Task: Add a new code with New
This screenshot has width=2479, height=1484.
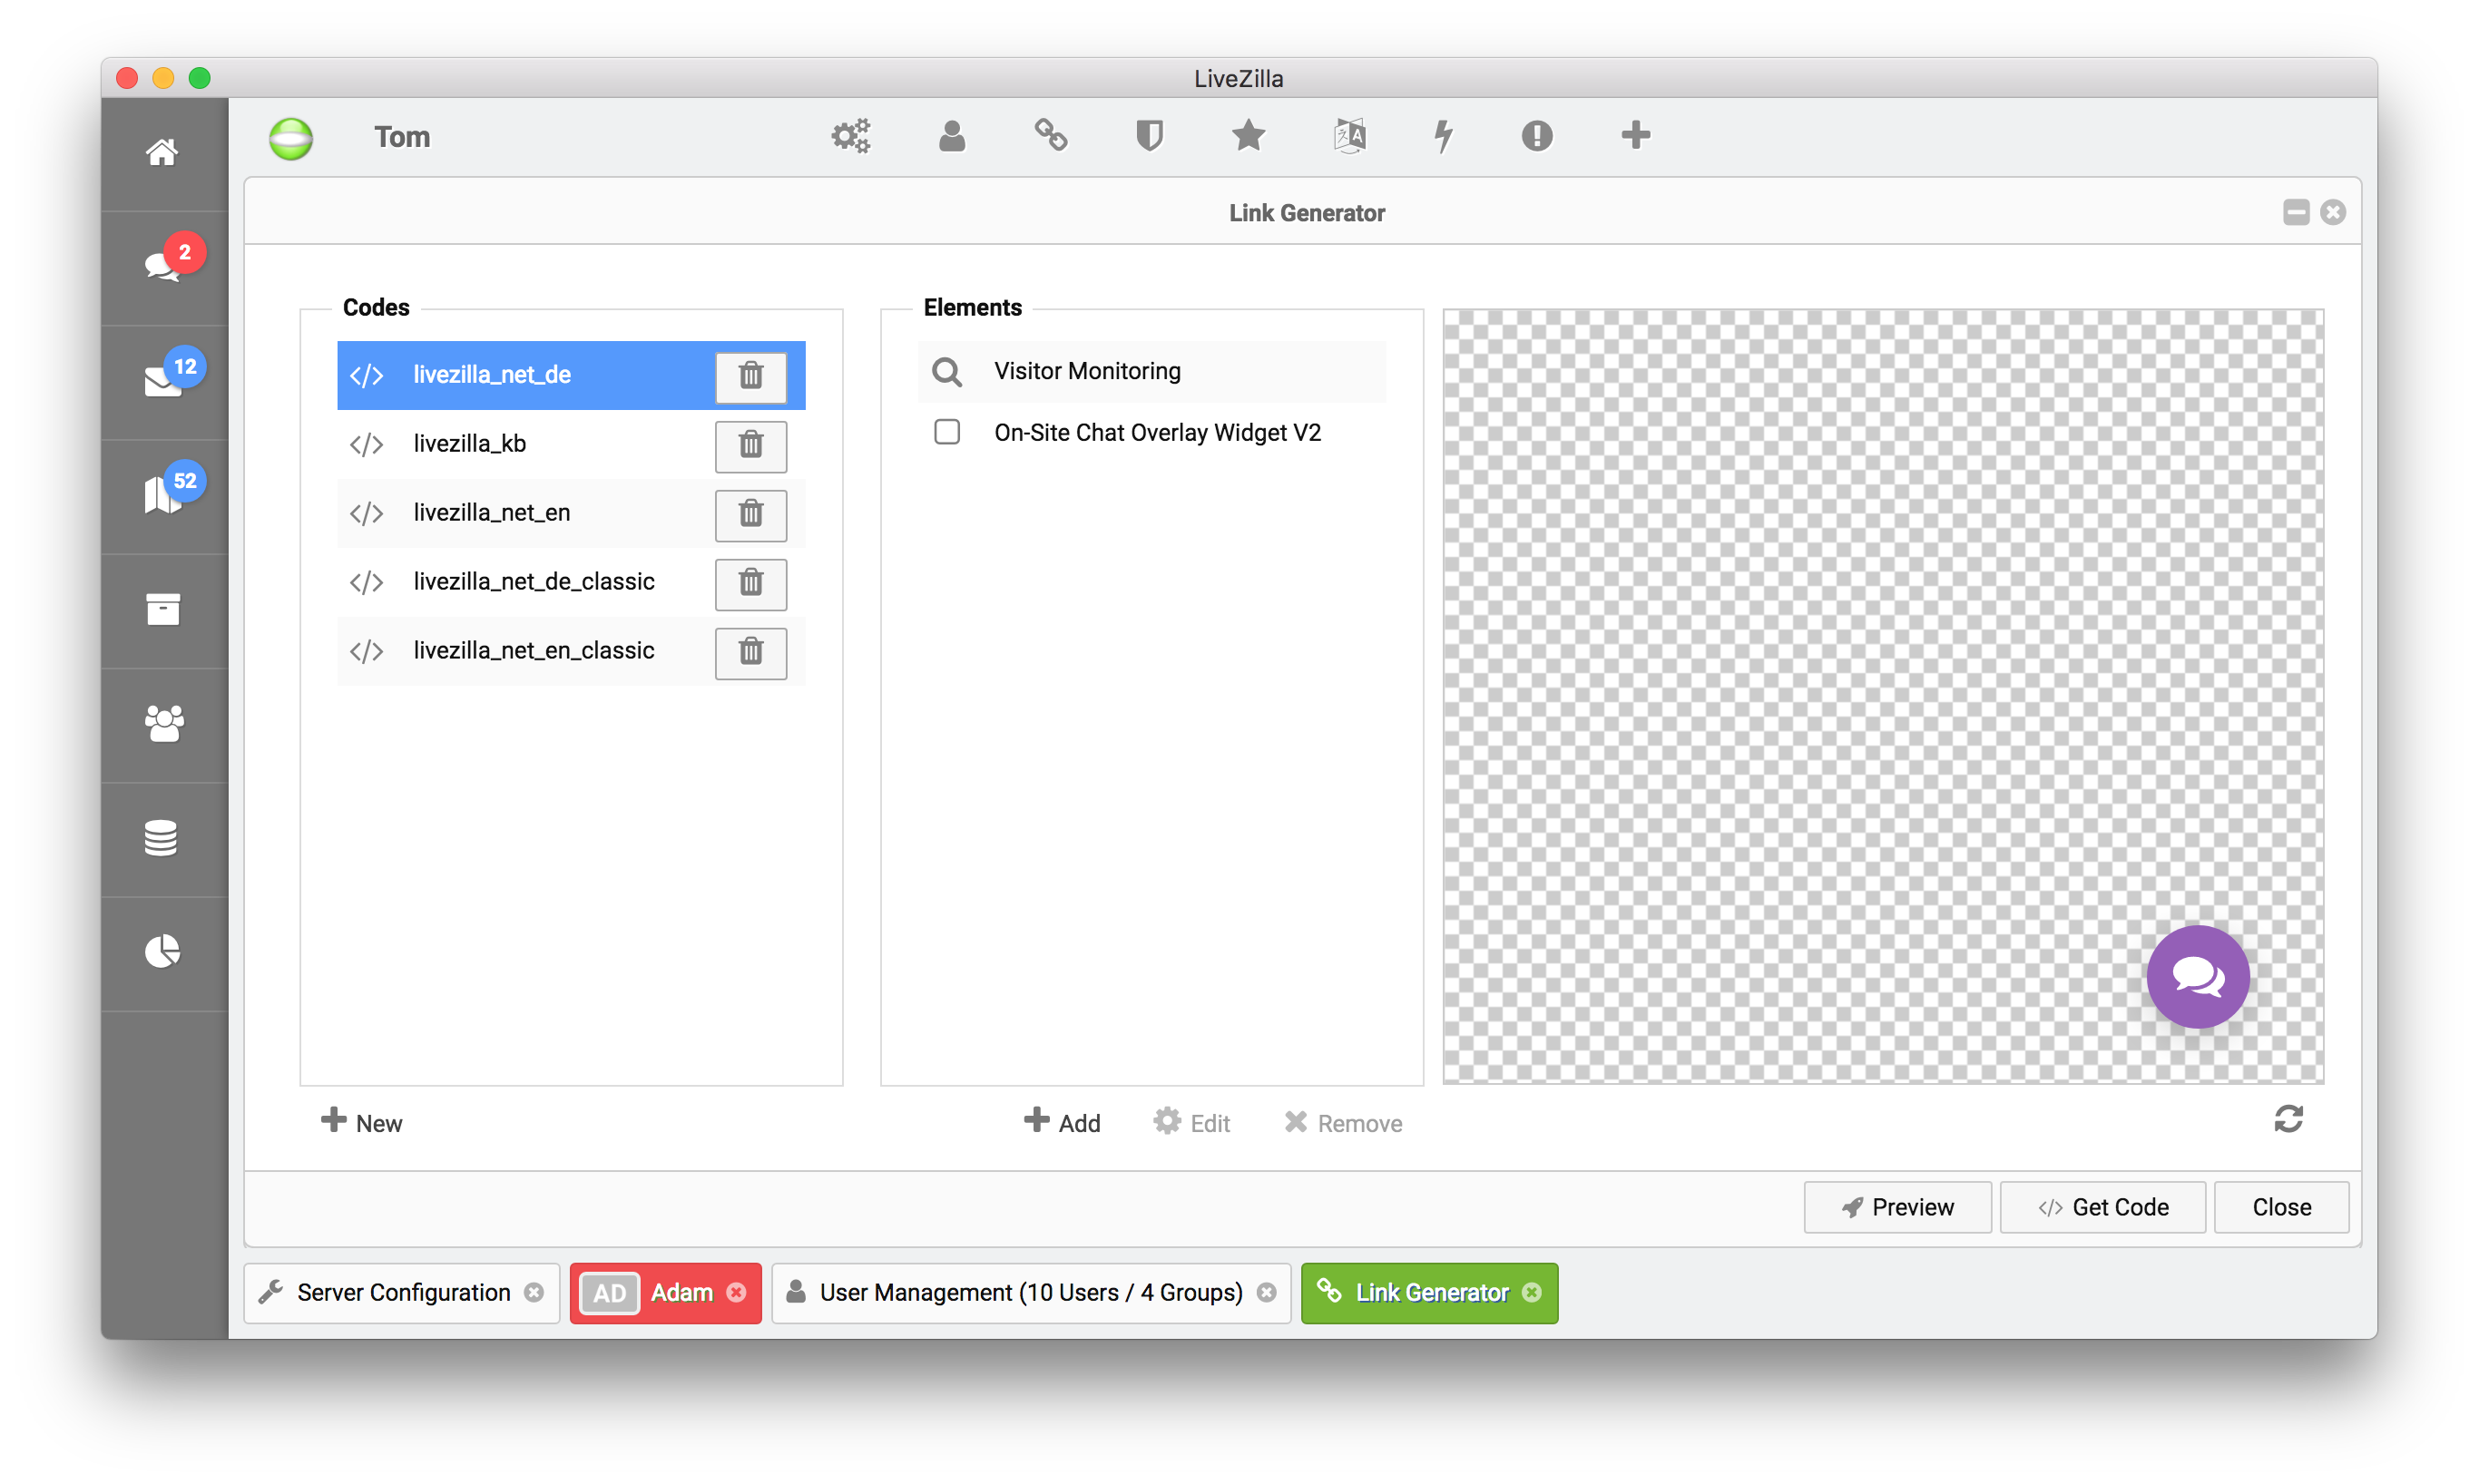Action: click(362, 1122)
